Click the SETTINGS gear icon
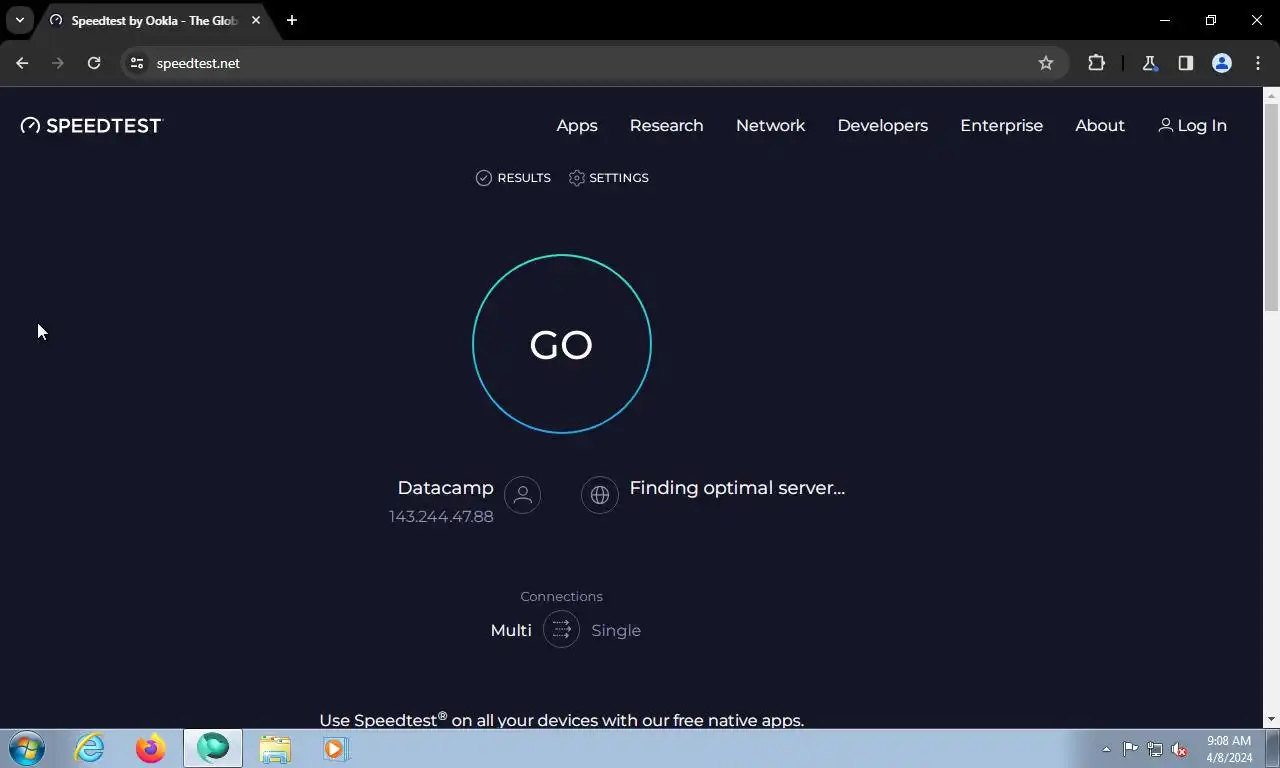This screenshot has height=768, width=1280. coord(577,177)
